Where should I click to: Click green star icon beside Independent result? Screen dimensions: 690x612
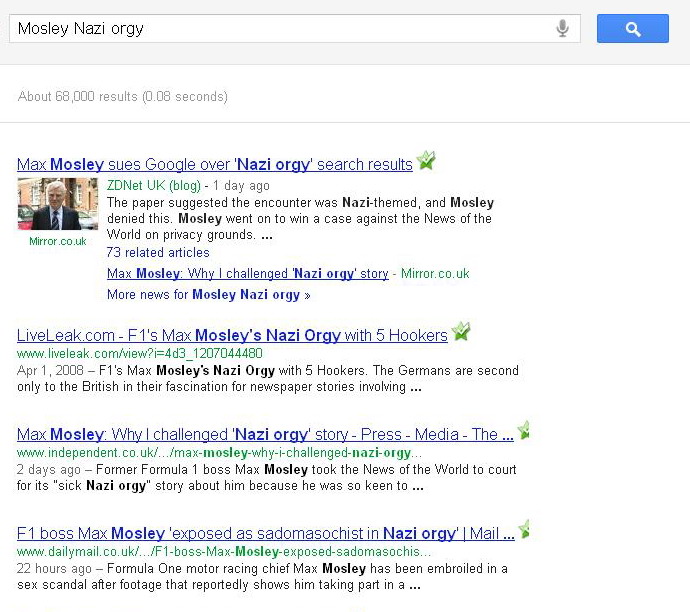tap(523, 430)
